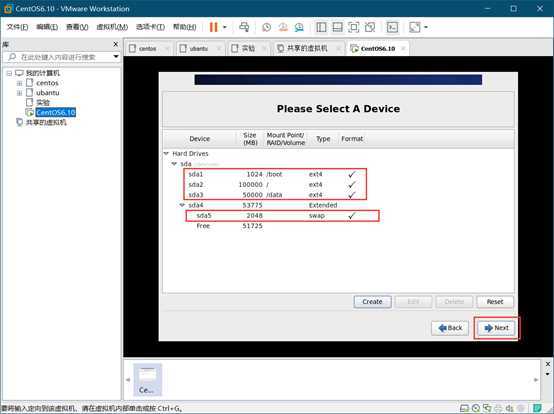The image size is (554, 414).
Task: Open the 编辑(E) menu
Action: pyautogui.click(x=47, y=27)
